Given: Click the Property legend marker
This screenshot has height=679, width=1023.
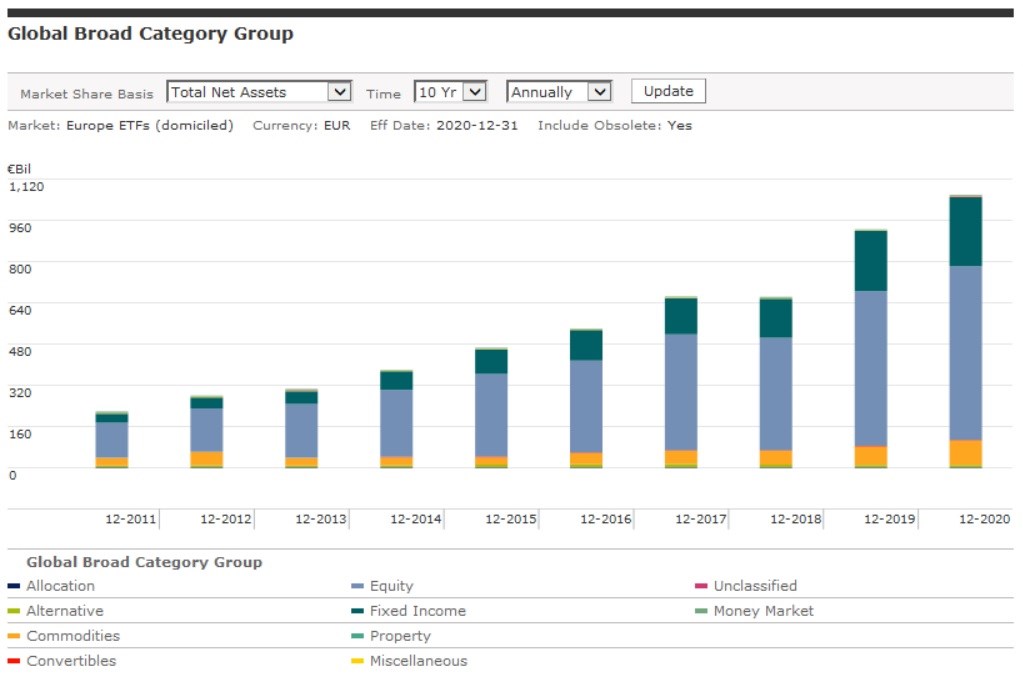Looking at the screenshot, I should [x=357, y=637].
